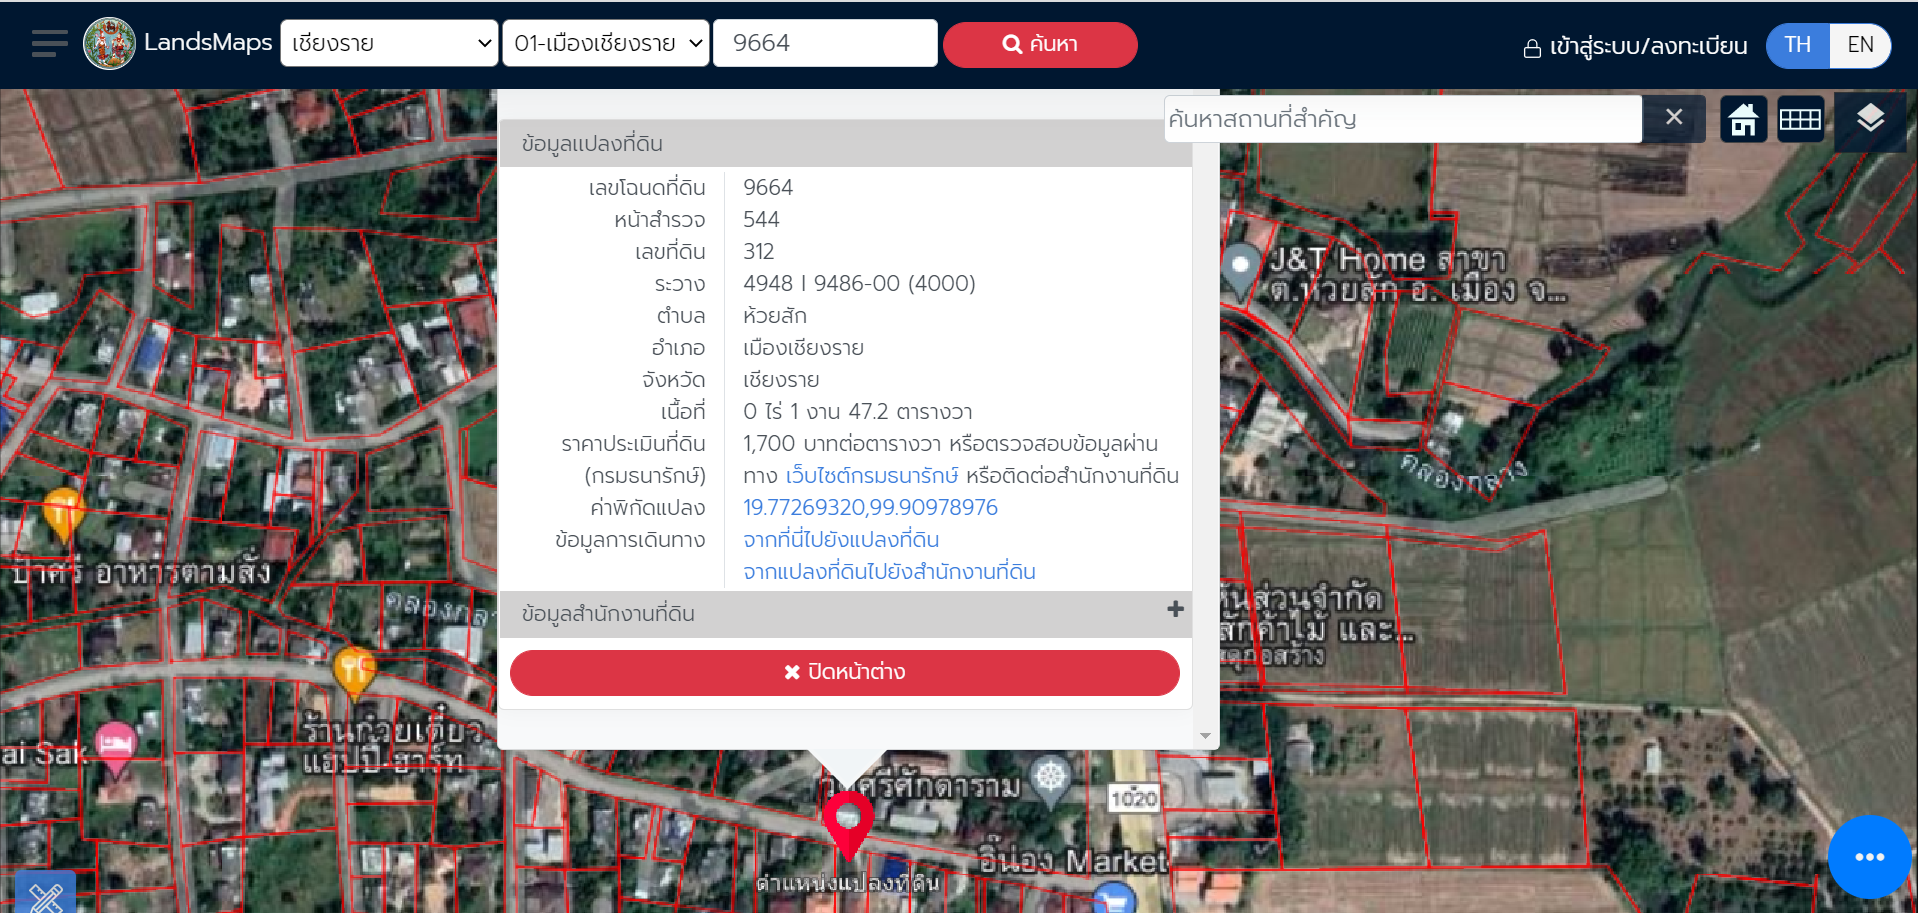Click the ข้อมูลแปลงที่ดิน panel header

pyautogui.click(x=845, y=143)
